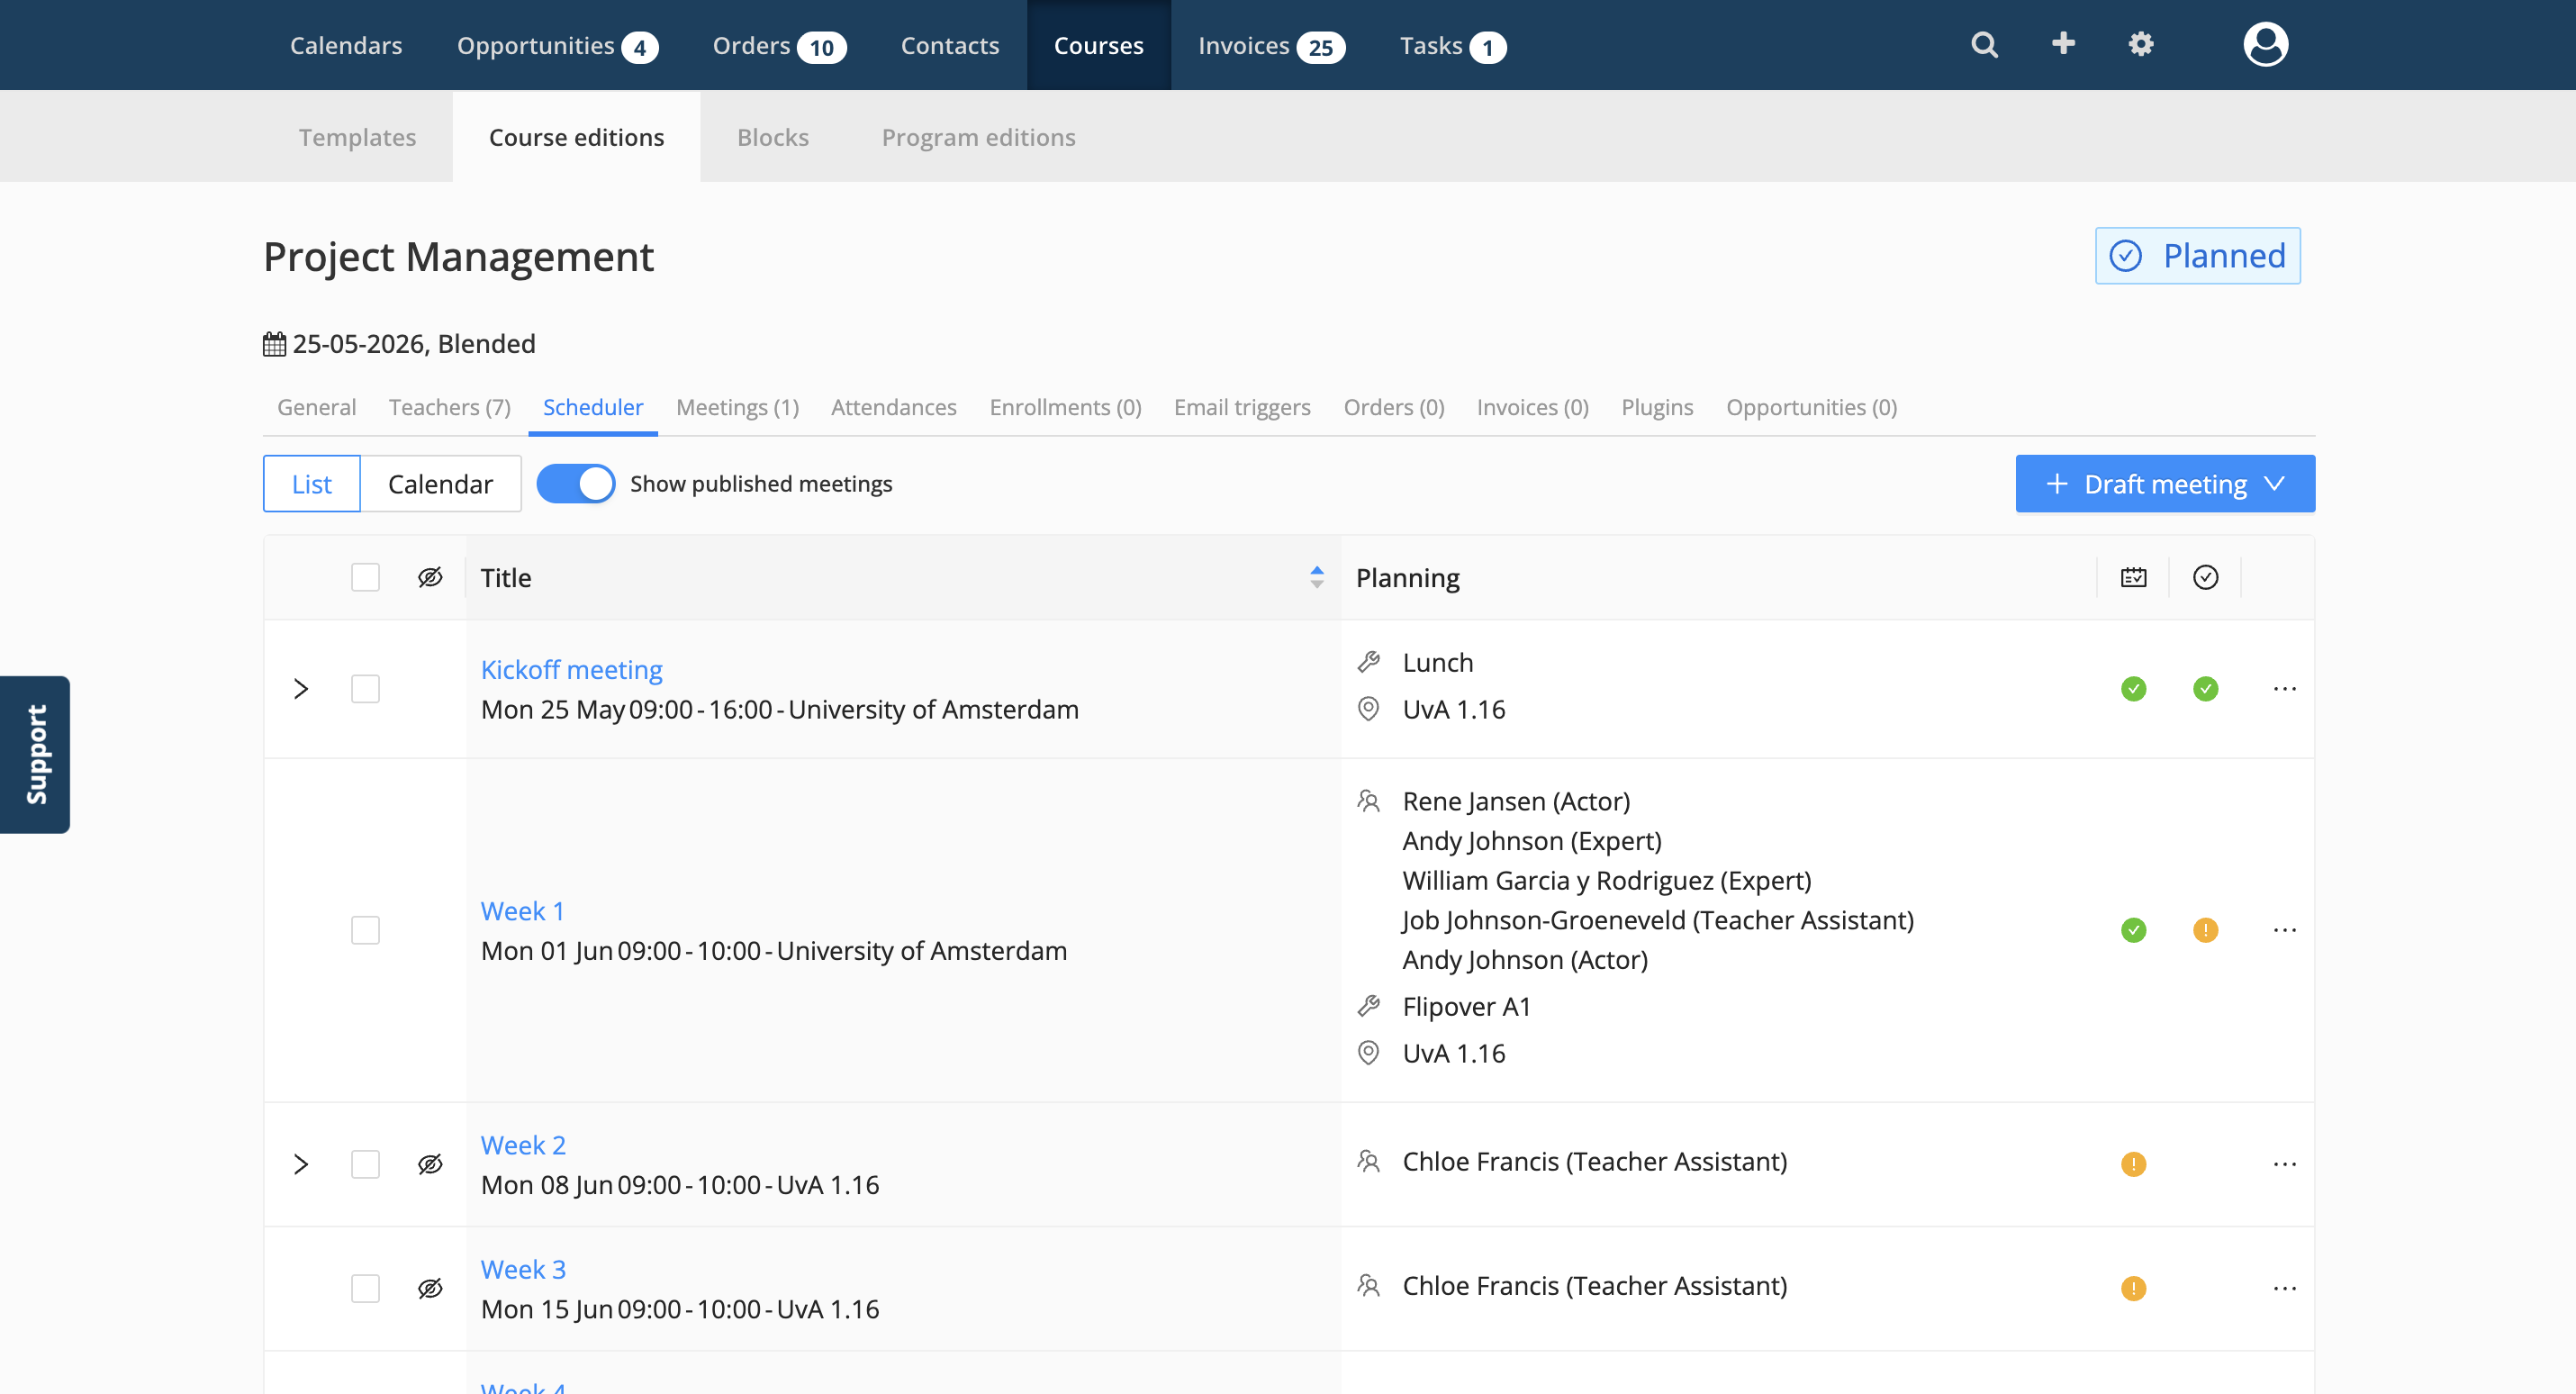Image resolution: width=2576 pixels, height=1394 pixels.
Task: Click the teachers icon beside Rene Jansen
Action: pyautogui.click(x=1368, y=801)
